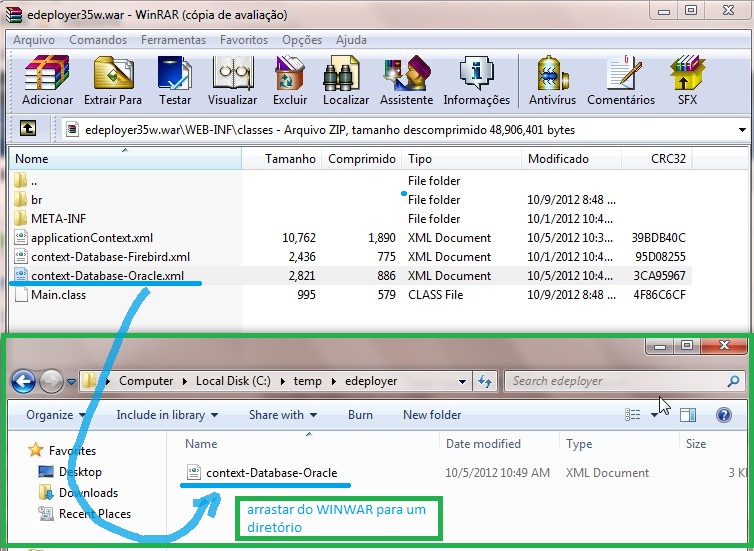Expand the WinRAR archive path dropdown
754x551 pixels.
click(x=742, y=130)
